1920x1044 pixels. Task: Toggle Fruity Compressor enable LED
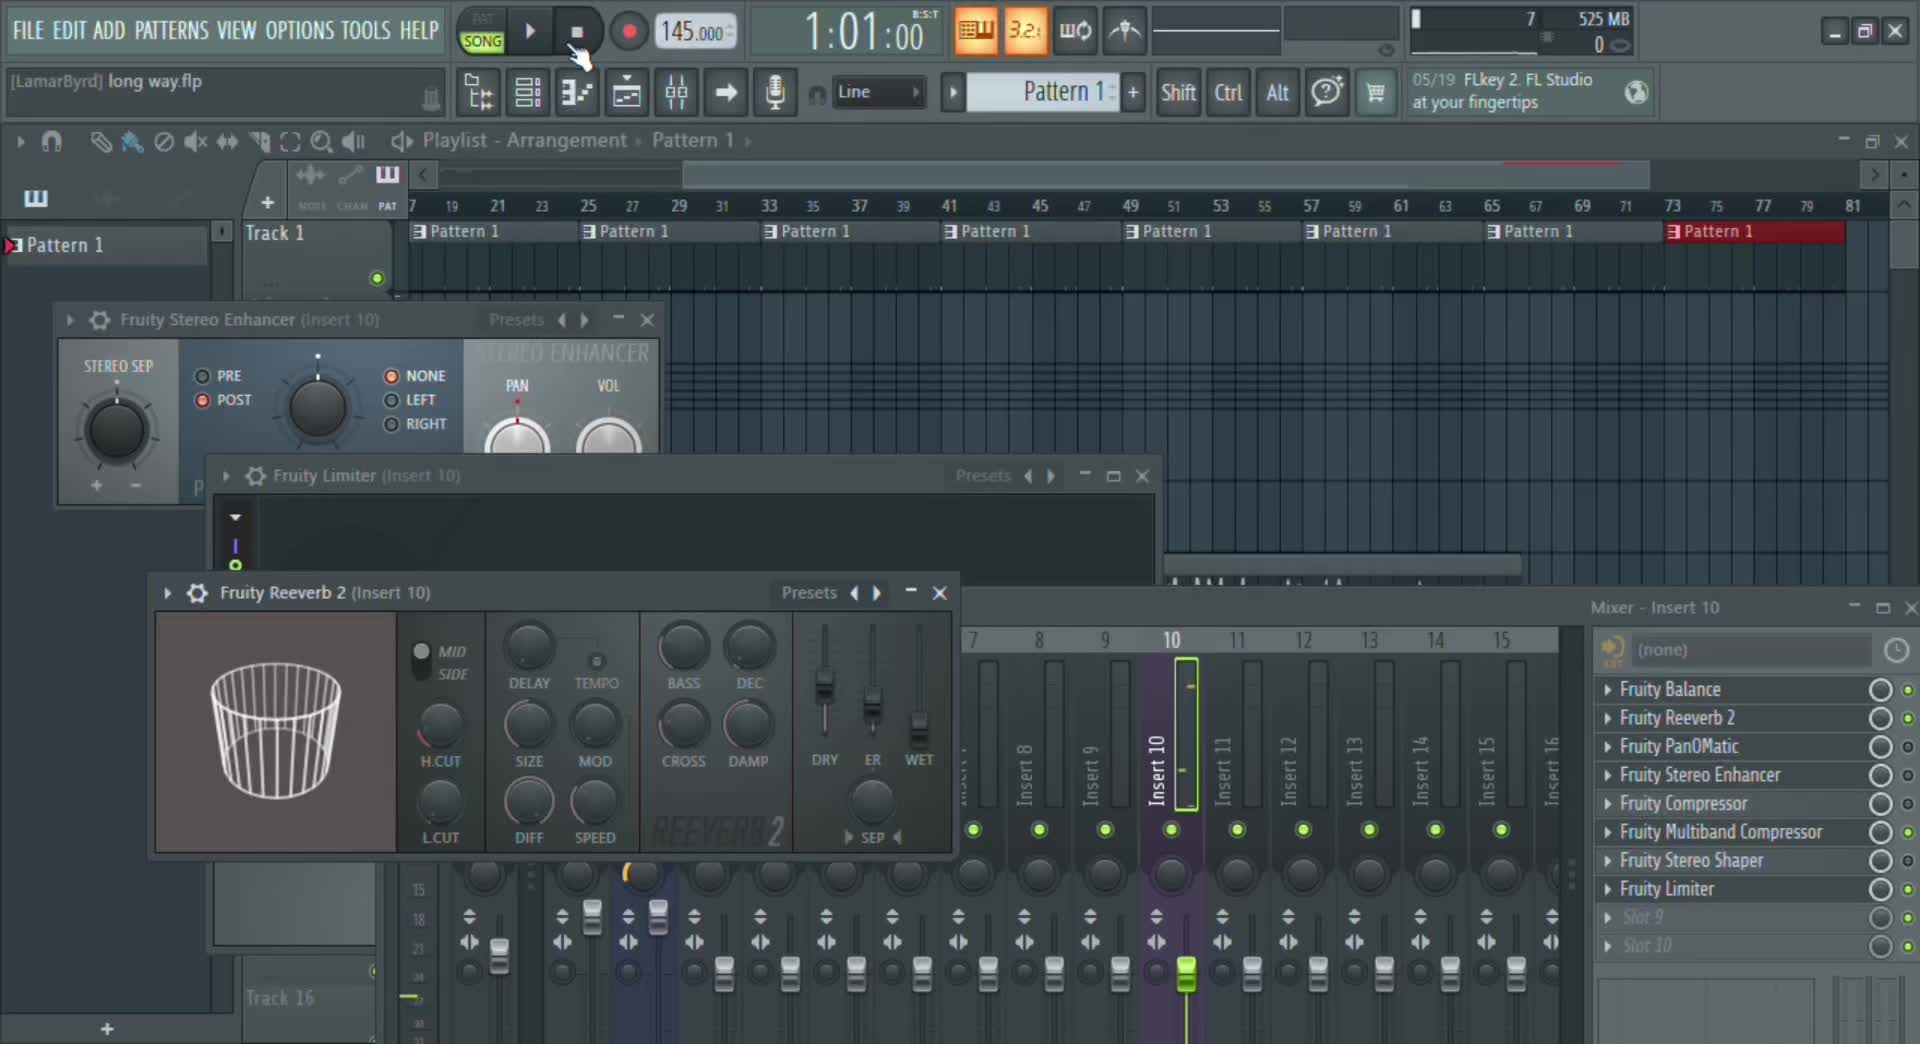pyautogui.click(x=1907, y=804)
